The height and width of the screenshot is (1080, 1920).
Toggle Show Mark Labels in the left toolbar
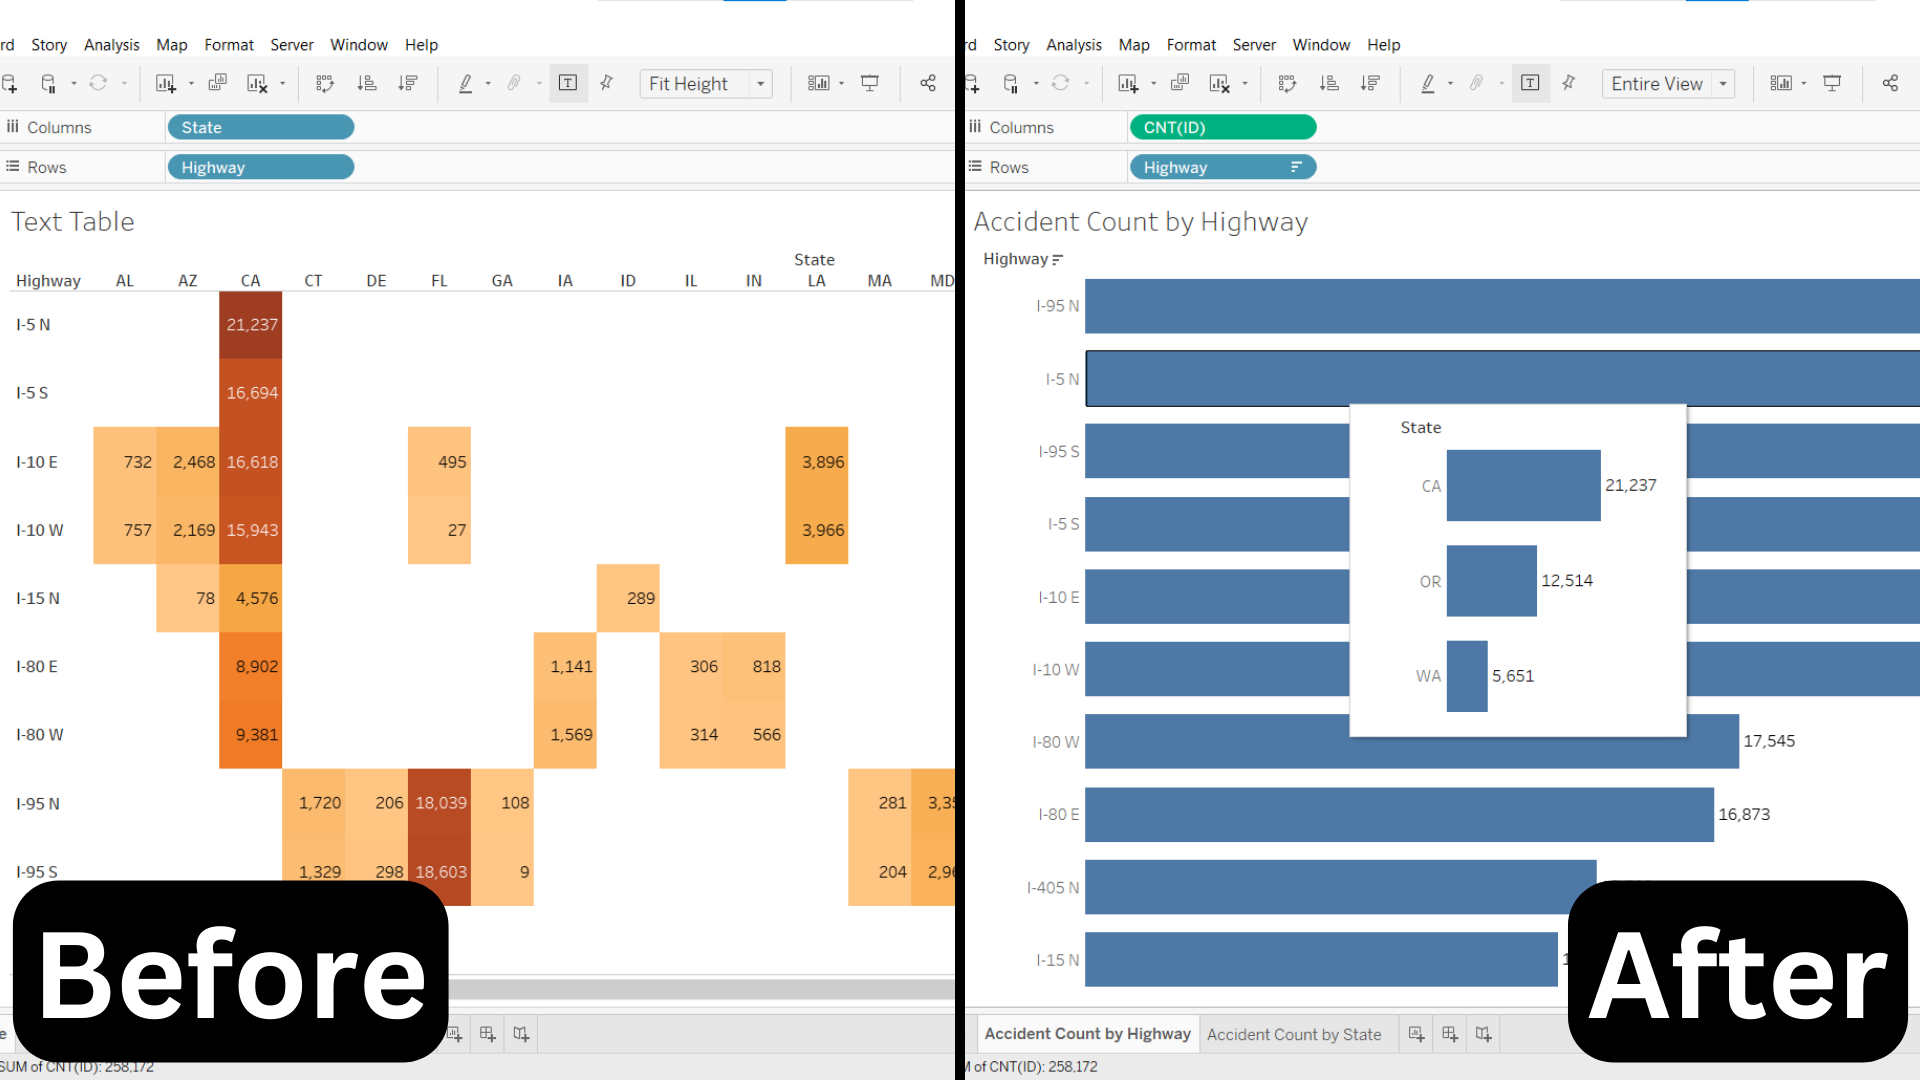pyautogui.click(x=568, y=84)
